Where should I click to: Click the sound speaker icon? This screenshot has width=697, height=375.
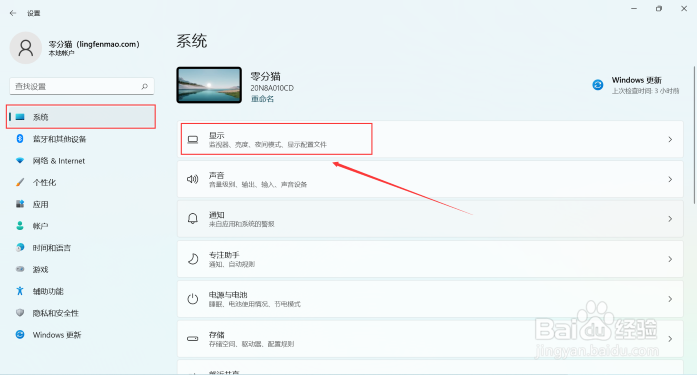click(x=192, y=179)
